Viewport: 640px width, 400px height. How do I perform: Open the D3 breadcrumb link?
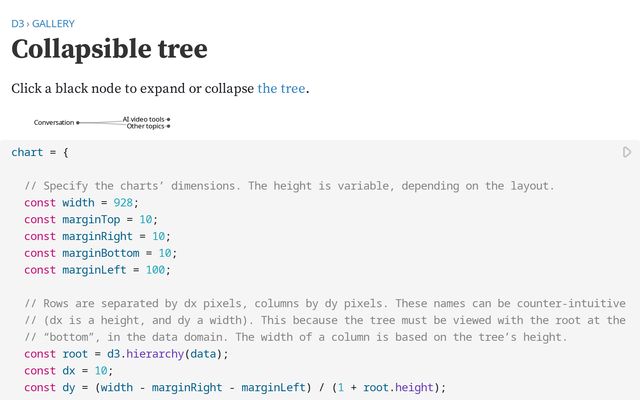coord(17,23)
